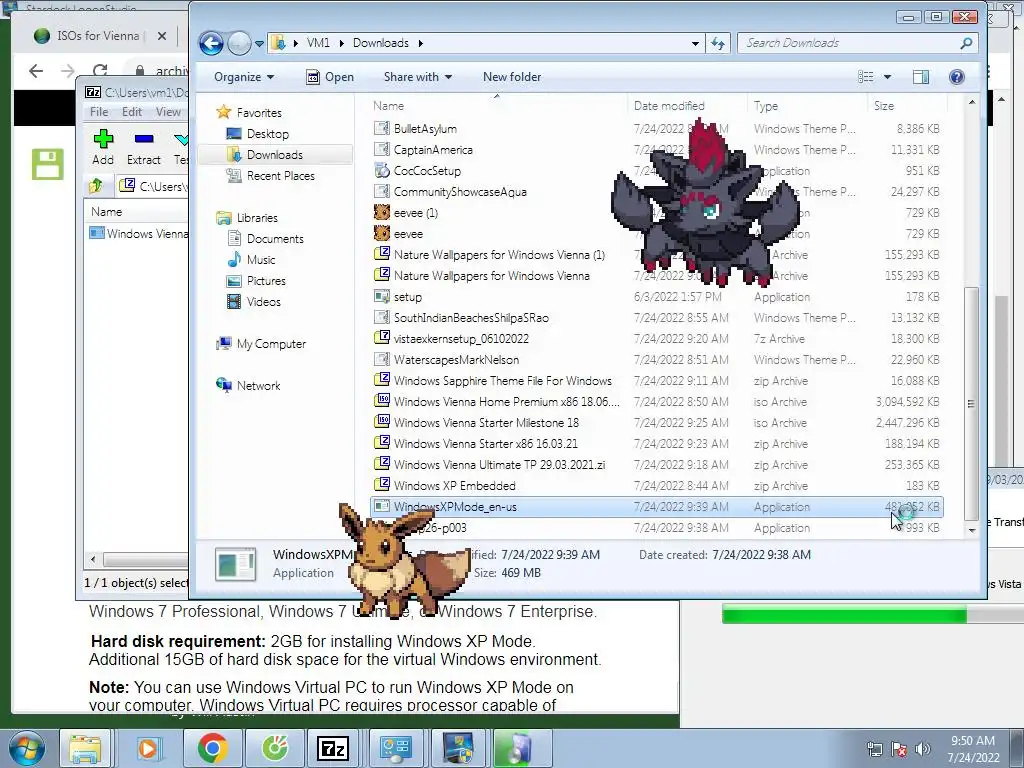Go up one level in 7-Zip
The width and height of the screenshot is (1024, 768).
coord(96,186)
